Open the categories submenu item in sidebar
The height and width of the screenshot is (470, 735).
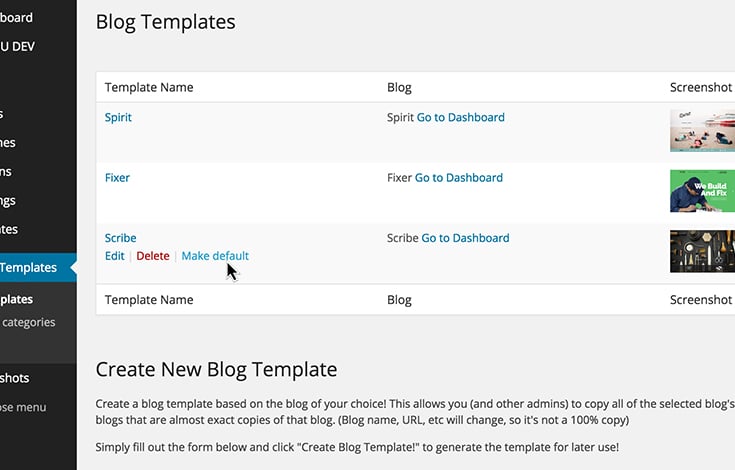click(28, 322)
